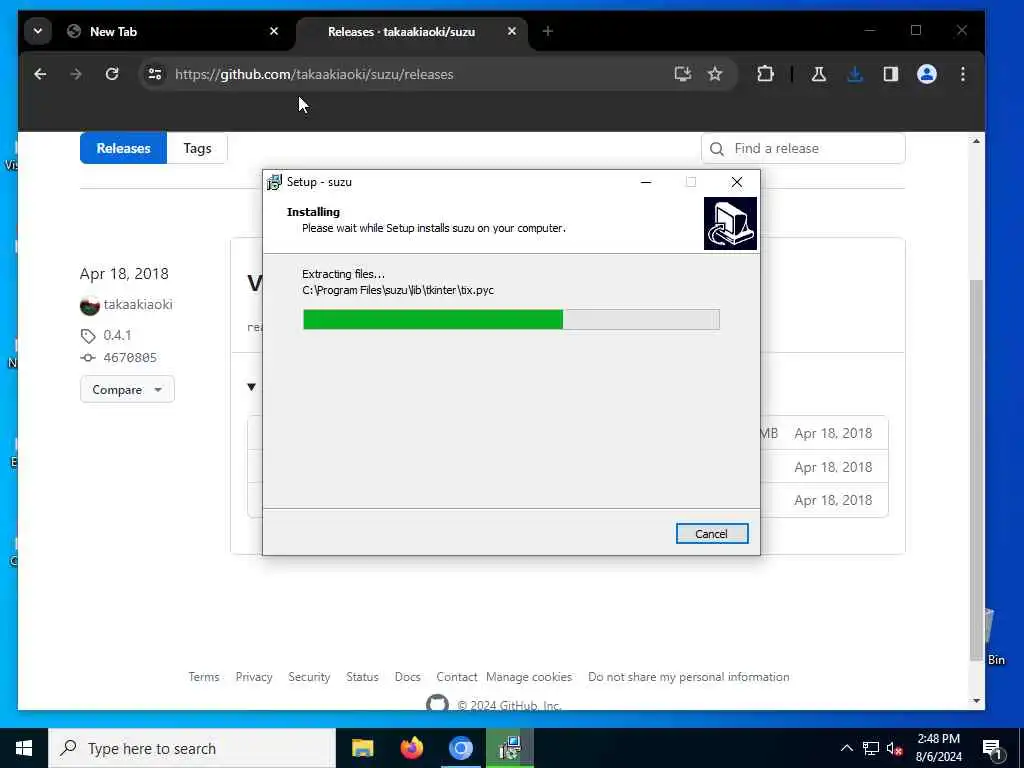1024x768 pixels.
Task: Select the Releases button on GitHub page
Action: [123, 148]
